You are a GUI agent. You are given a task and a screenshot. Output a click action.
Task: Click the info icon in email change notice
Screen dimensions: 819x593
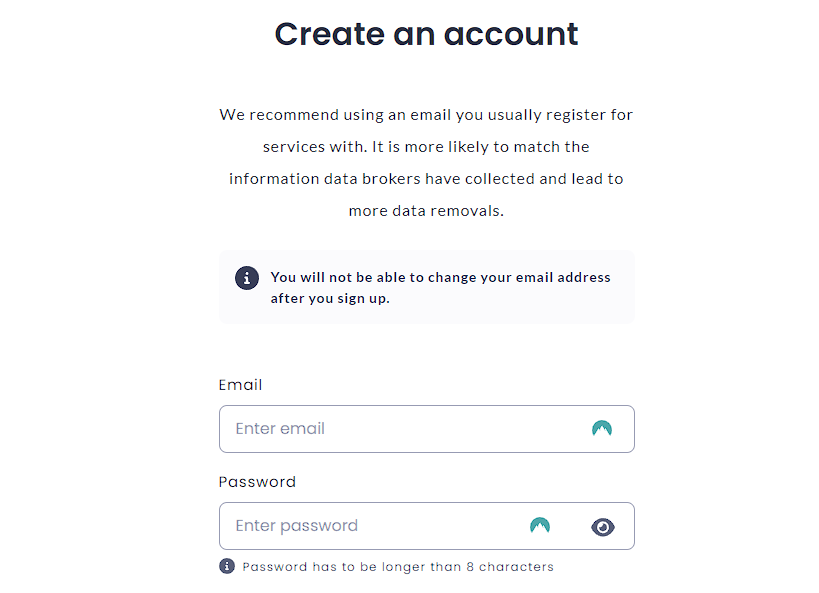tap(247, 278)
